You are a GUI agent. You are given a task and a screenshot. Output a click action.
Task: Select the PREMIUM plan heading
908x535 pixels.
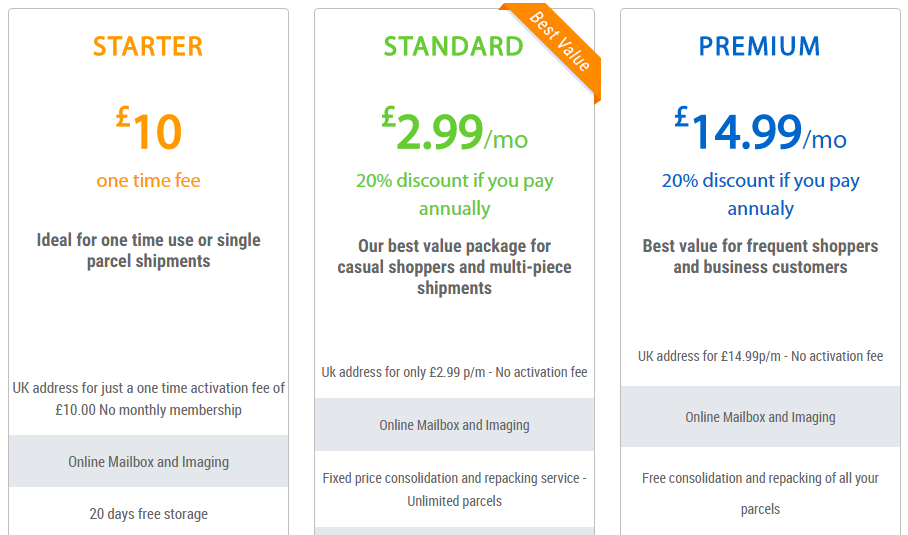tap(759, 46)
